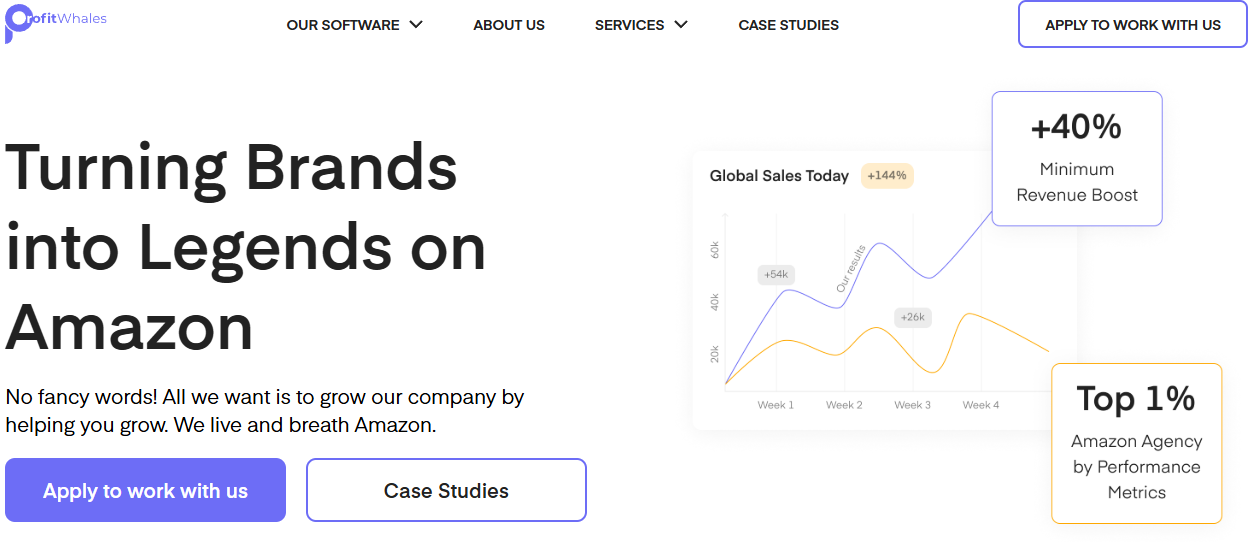The height and width of the screenshot is (542, 1252).
Task: Click the ProfitWhales logo icon
Action: (18, 22)
